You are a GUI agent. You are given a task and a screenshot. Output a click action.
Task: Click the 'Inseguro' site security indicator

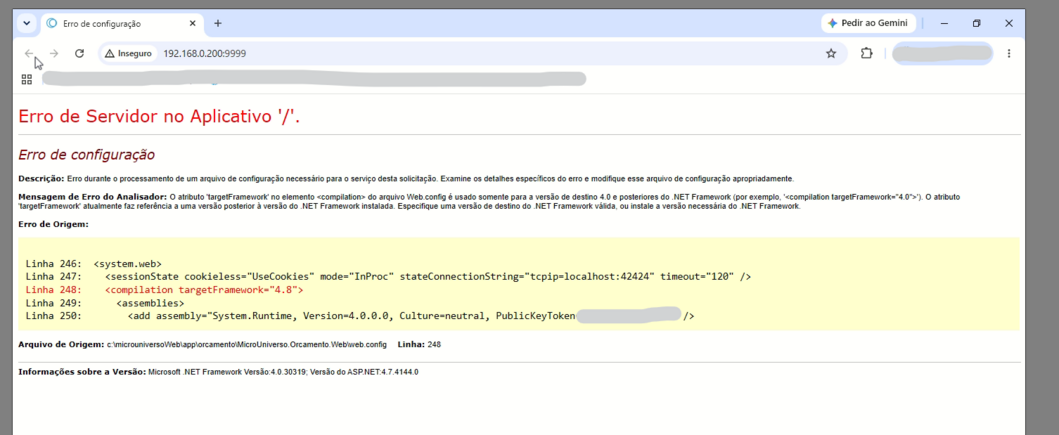click(x=128, y=53)
